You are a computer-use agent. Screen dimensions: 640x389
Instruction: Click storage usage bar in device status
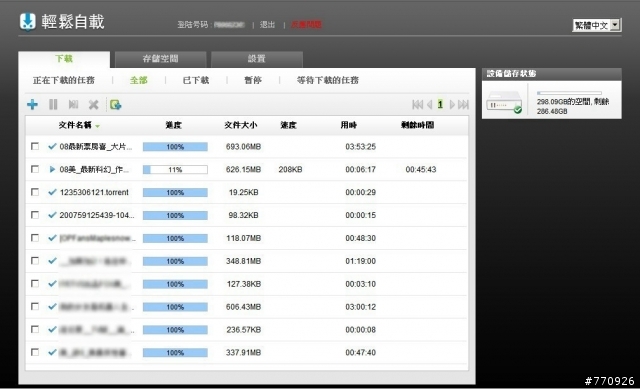pyautogui.click(x=569, y=93)
